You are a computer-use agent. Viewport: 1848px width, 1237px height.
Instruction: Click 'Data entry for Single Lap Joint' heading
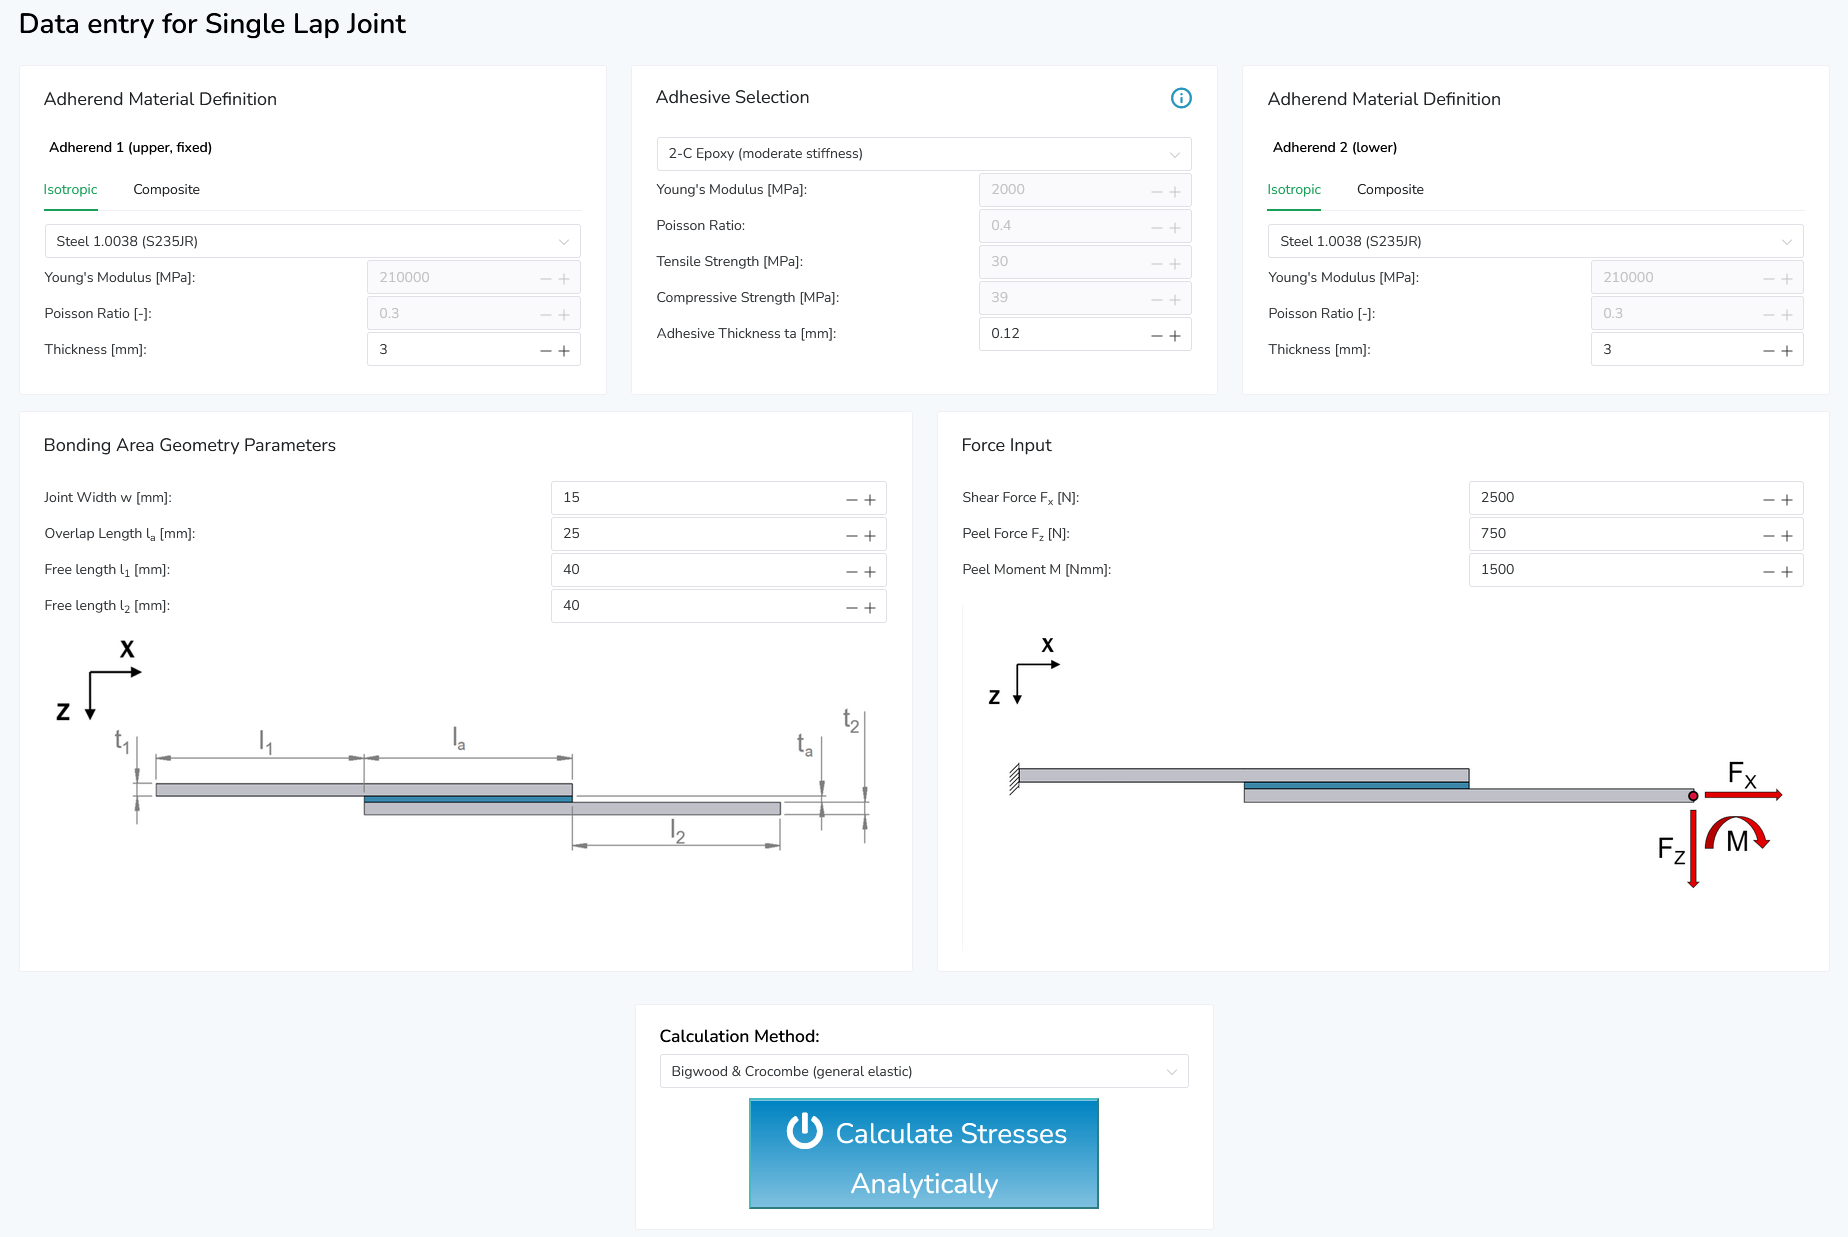click(212, 24)
